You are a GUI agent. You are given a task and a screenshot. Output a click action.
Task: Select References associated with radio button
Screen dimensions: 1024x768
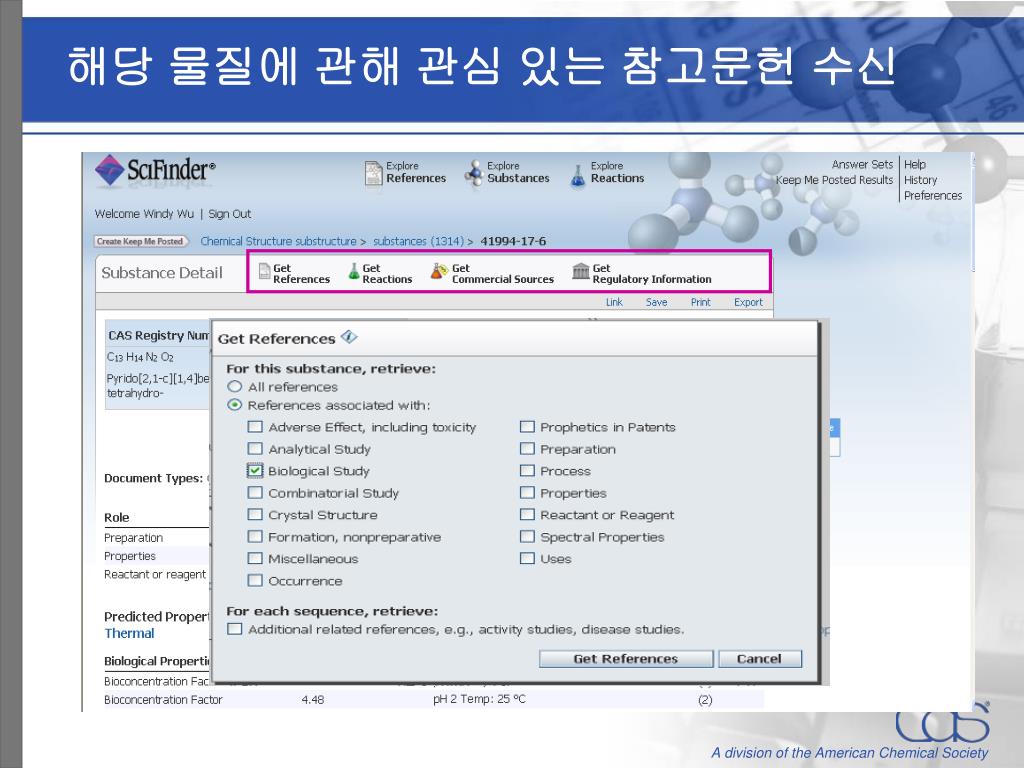pyautogui.click(x=234, y=405)
